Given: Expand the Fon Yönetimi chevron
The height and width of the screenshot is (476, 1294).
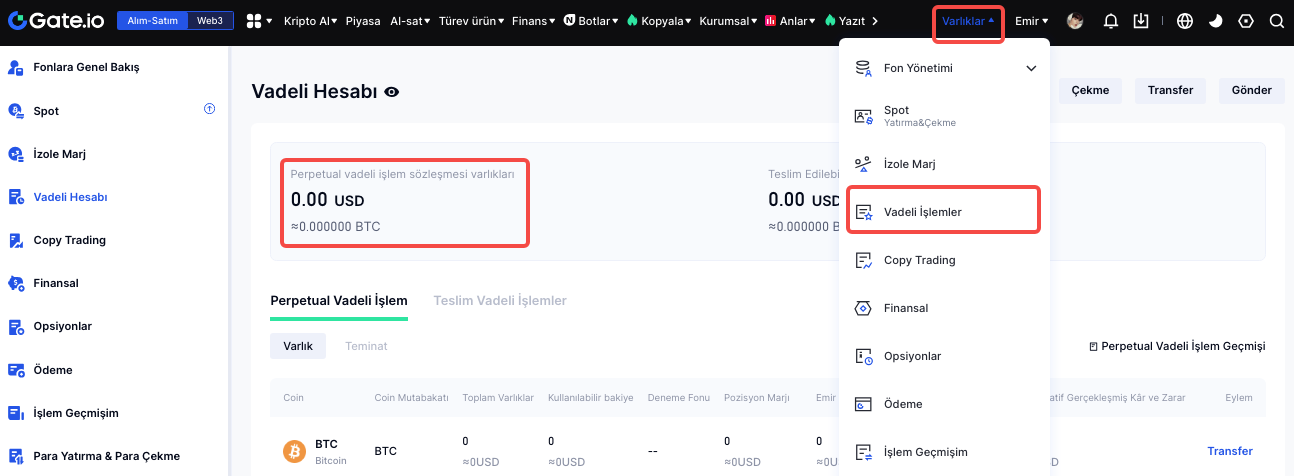Looking at the screenshot, I should (1032, 68).
